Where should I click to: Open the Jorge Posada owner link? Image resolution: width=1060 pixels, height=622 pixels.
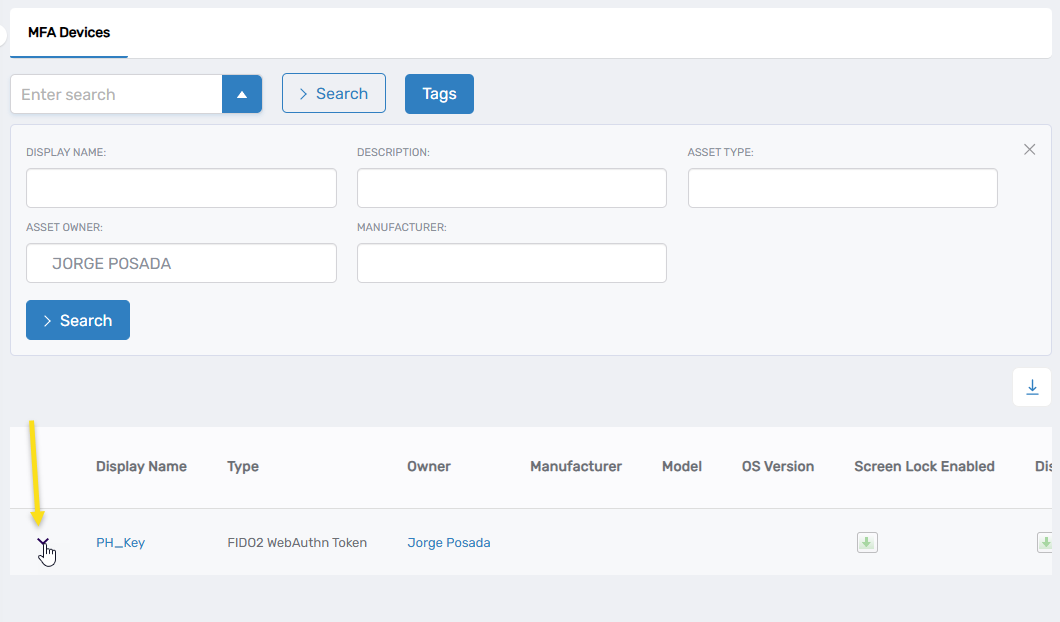(448, 542)
